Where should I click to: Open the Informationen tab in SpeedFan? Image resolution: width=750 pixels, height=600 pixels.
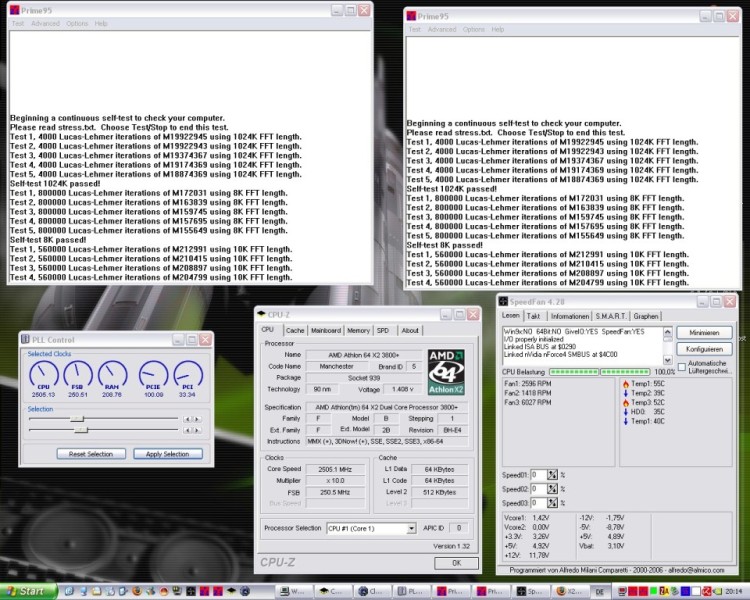click(x=569, y=316)
